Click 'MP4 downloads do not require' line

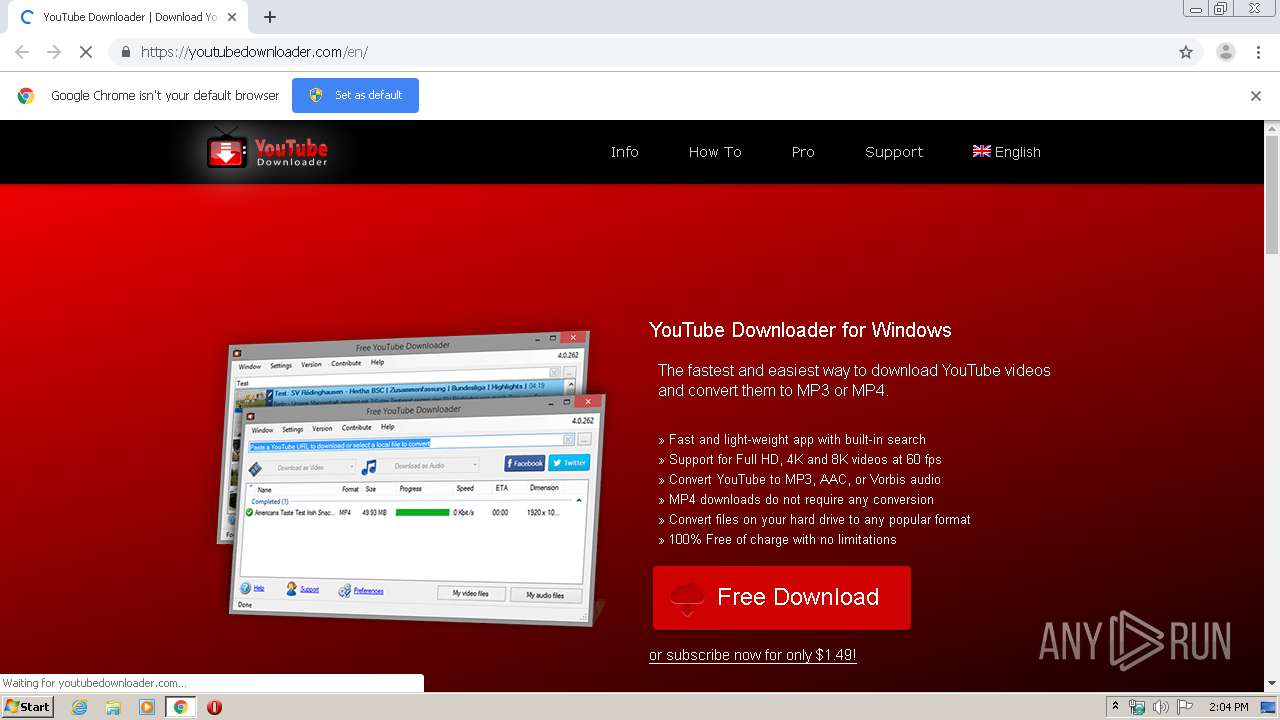(x=796, y=499)
